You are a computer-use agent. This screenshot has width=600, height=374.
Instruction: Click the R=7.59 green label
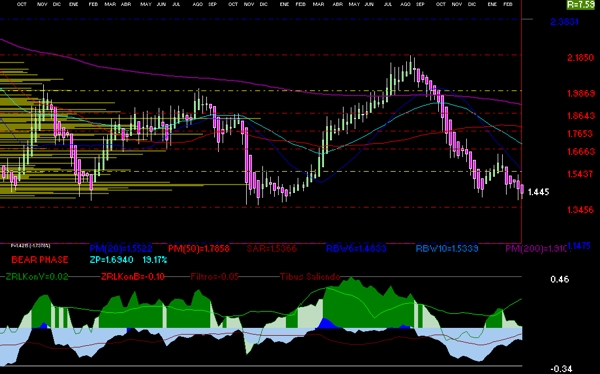[581, 5]
